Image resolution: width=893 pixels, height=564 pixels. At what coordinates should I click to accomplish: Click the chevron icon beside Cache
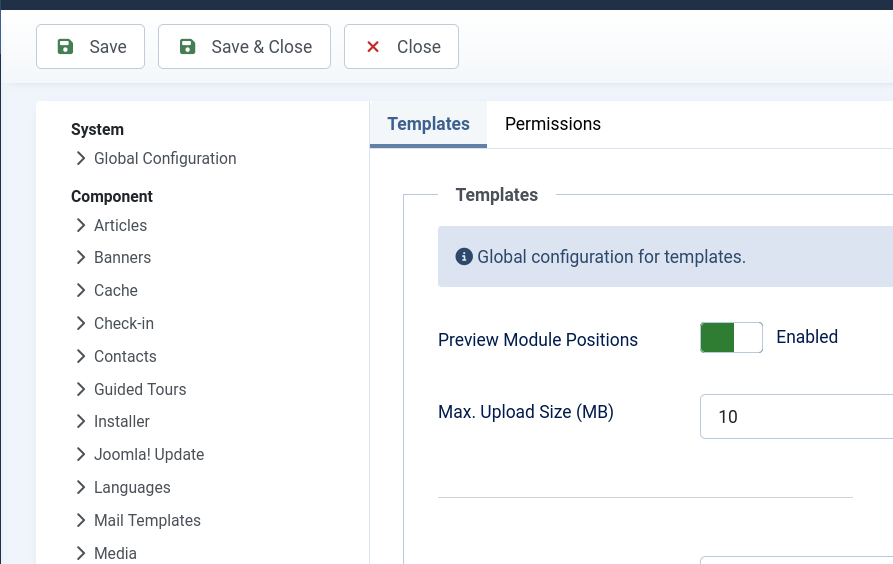pos(80,291)
